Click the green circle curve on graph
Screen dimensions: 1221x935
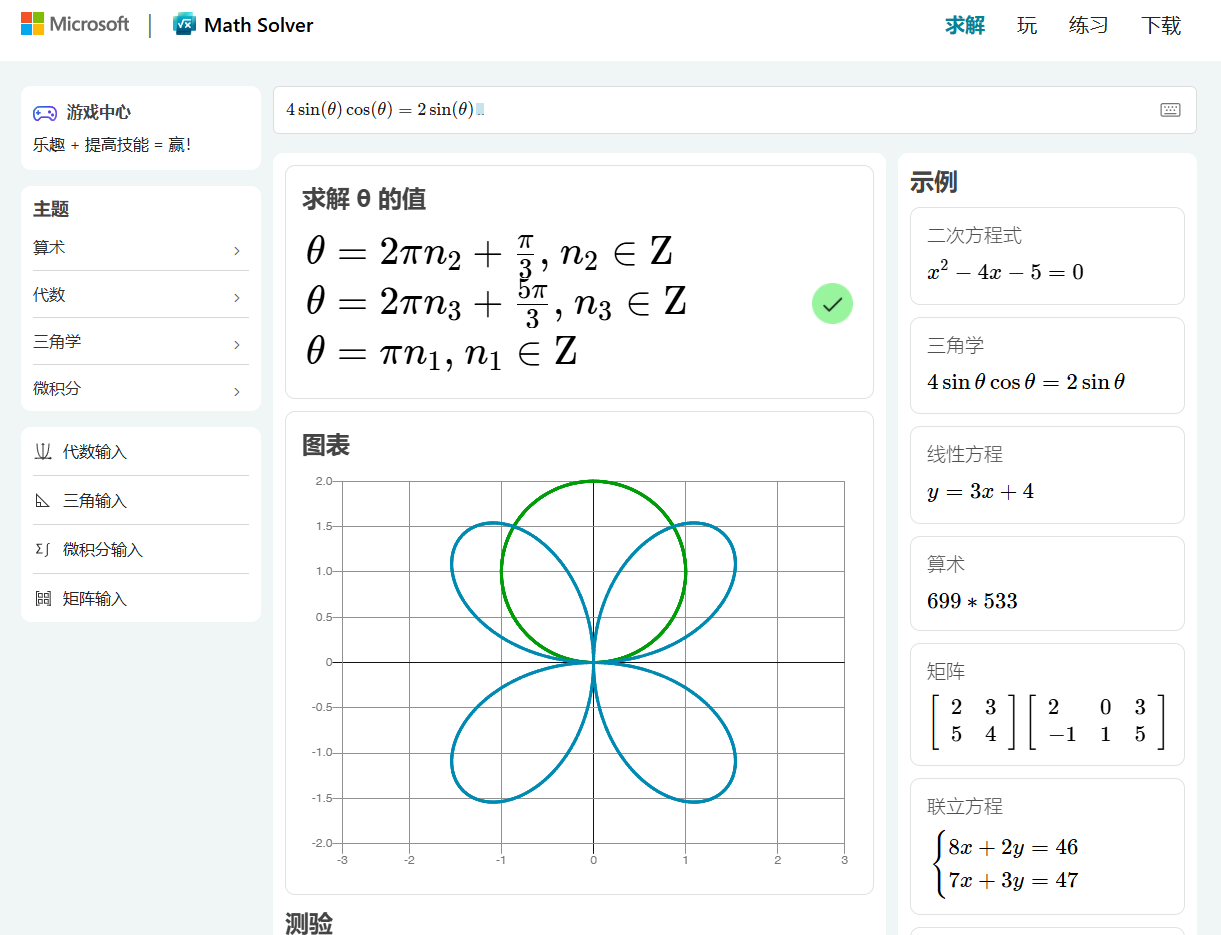click(594, 481)
